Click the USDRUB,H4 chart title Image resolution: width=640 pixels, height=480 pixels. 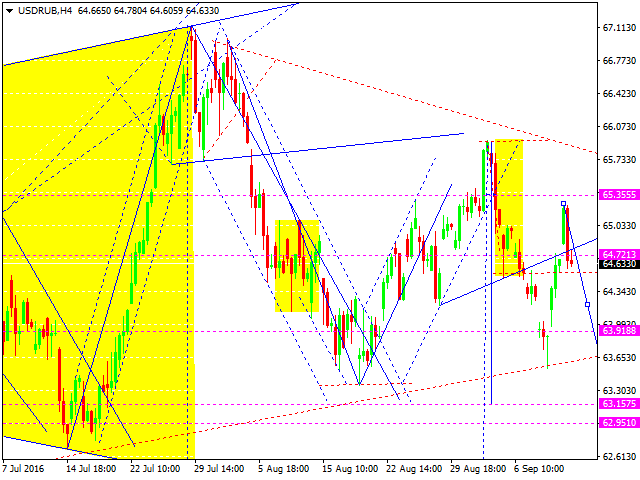[45, 11]
